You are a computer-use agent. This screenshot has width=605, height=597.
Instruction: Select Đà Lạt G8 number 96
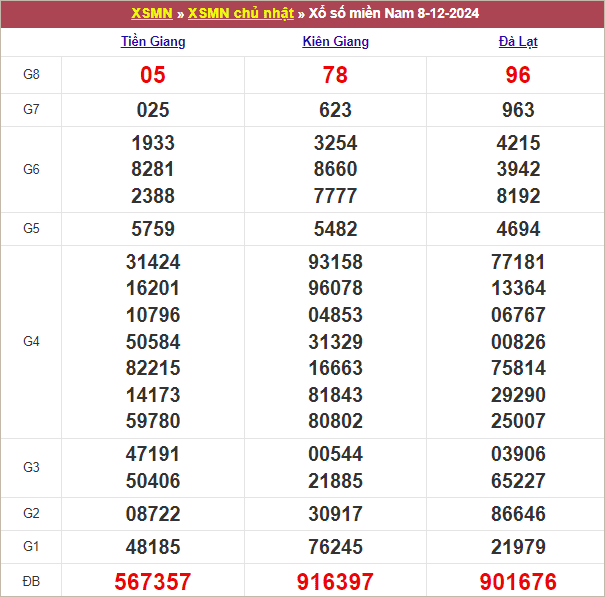coord(518,75)
